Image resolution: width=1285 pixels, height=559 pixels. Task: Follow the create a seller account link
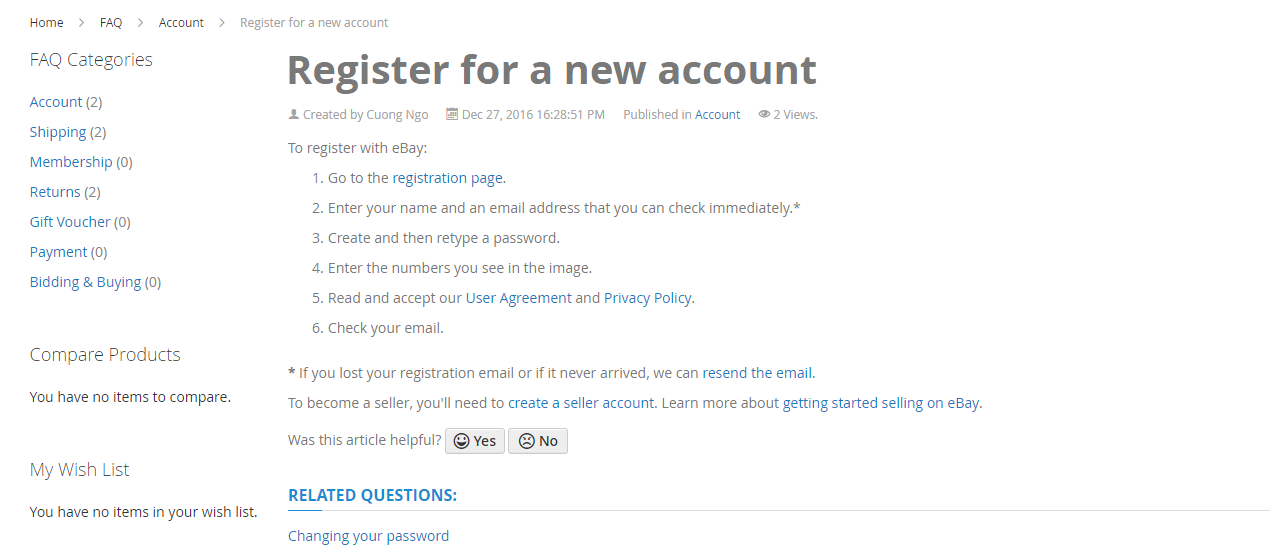pyautogui.click(x=581, y=403)
